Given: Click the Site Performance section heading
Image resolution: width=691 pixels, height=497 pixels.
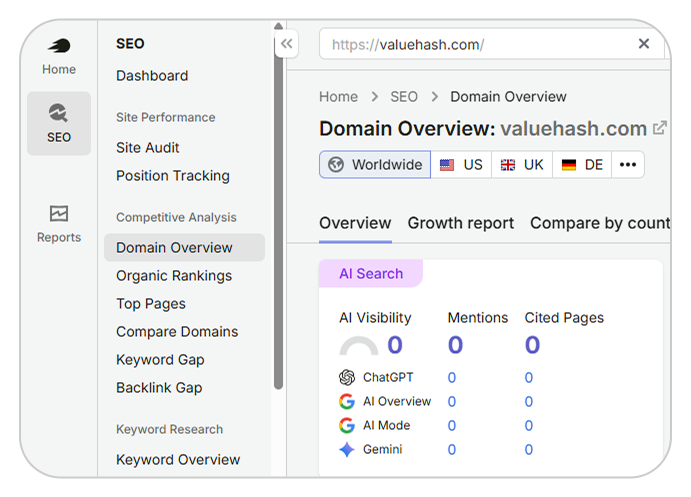Looking at the screenshot, I should click(x=166, y=117).
